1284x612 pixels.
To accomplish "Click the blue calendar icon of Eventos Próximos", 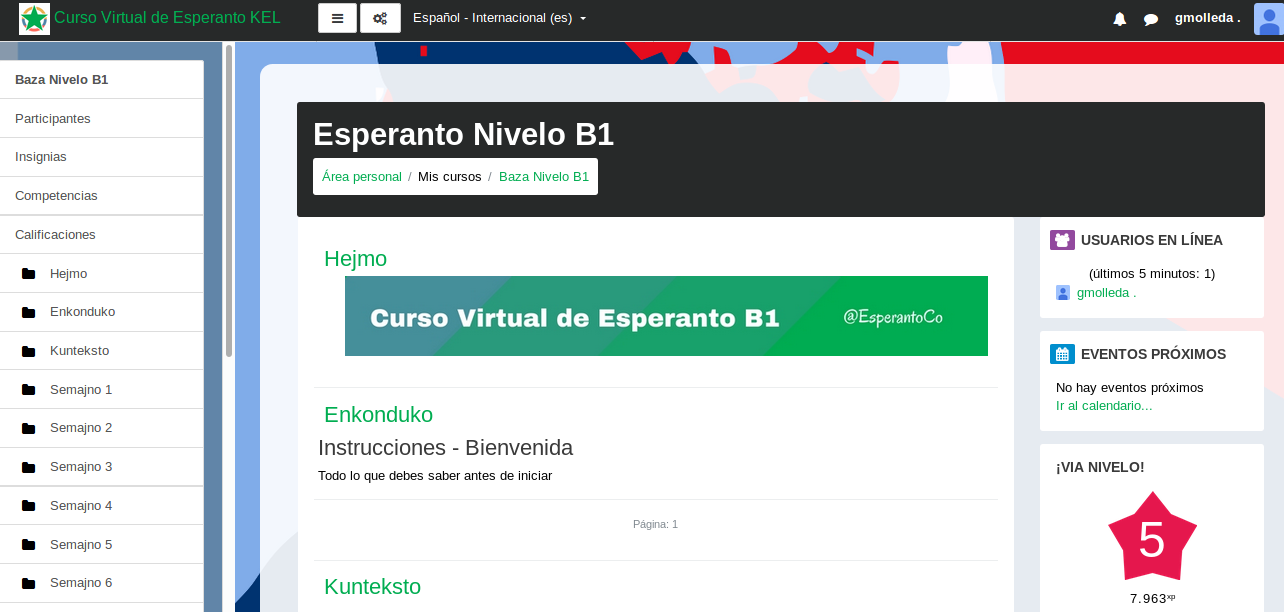I will pyautogui.click(x=1062, y=353).
